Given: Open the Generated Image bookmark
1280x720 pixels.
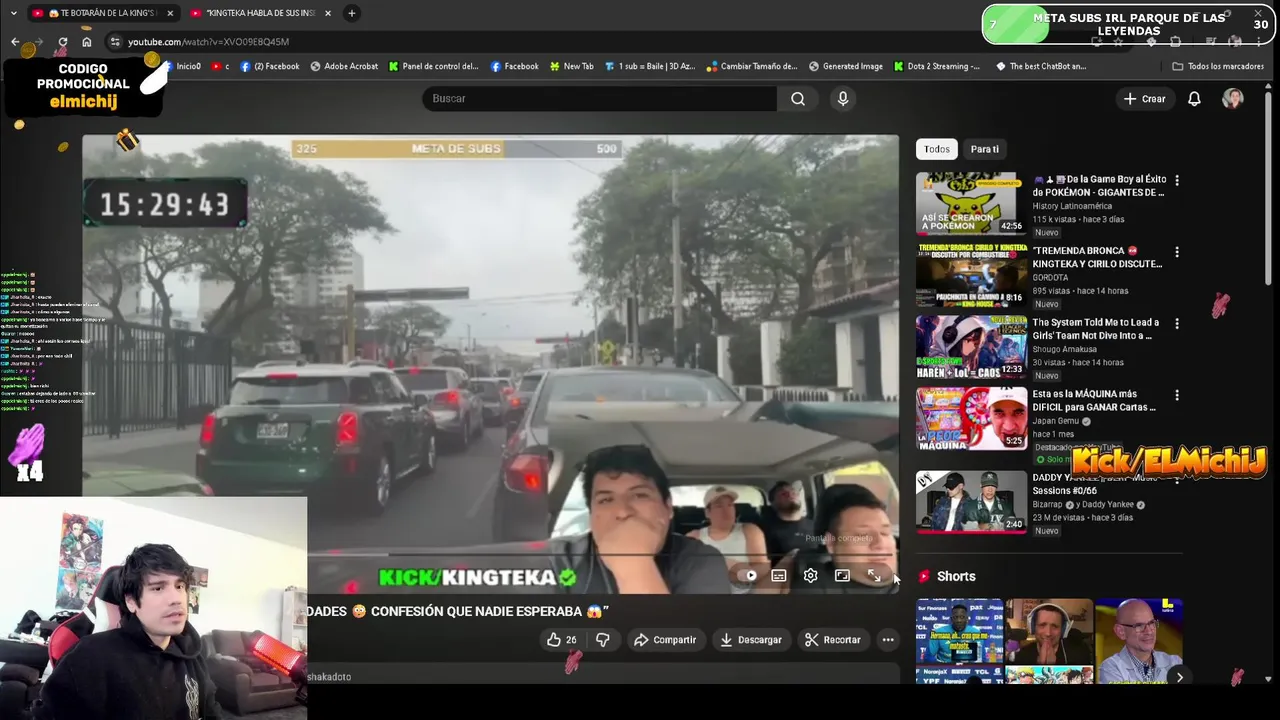Looking at the screenshot, I should tap(845, 66).
